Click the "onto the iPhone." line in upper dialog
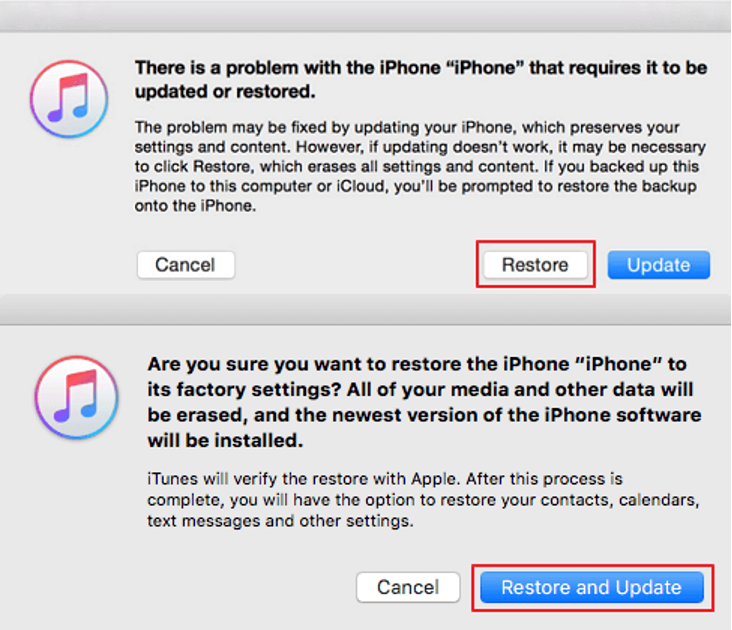The width and height of the screenshot is (732, 630). [195, 204]
